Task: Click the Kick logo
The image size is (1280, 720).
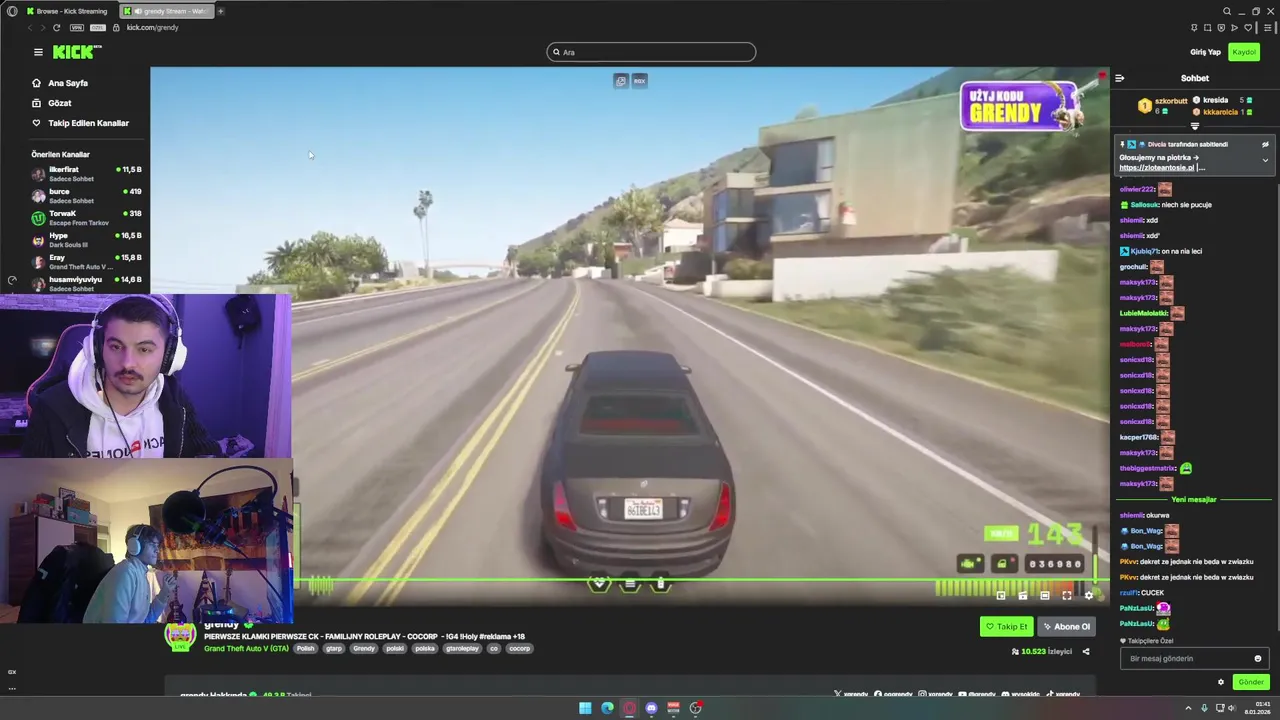Action: [77, 52]
